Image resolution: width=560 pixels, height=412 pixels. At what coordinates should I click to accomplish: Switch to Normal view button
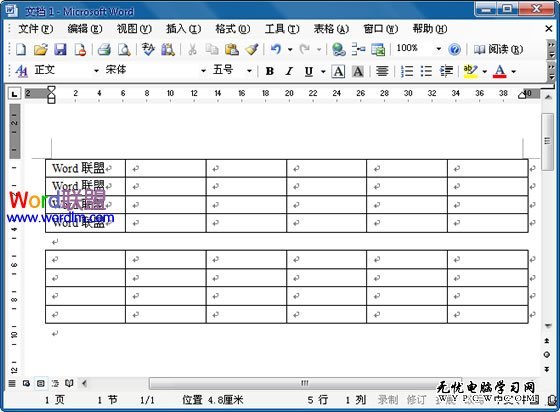(12, 383)
